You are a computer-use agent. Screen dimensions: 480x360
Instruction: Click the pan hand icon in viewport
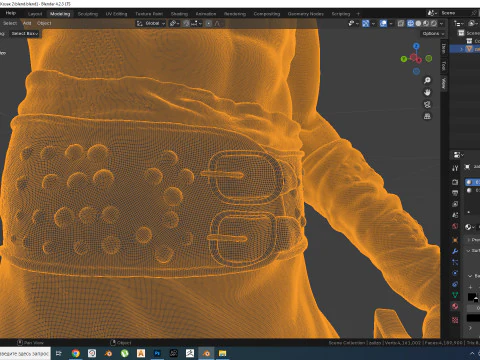pos(427,92)
